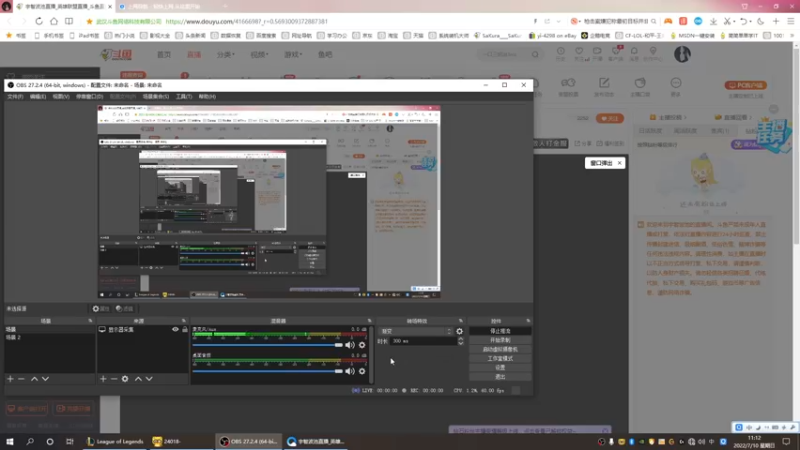
Task: Toggle lock on display capture source
Action: [185, 330]
